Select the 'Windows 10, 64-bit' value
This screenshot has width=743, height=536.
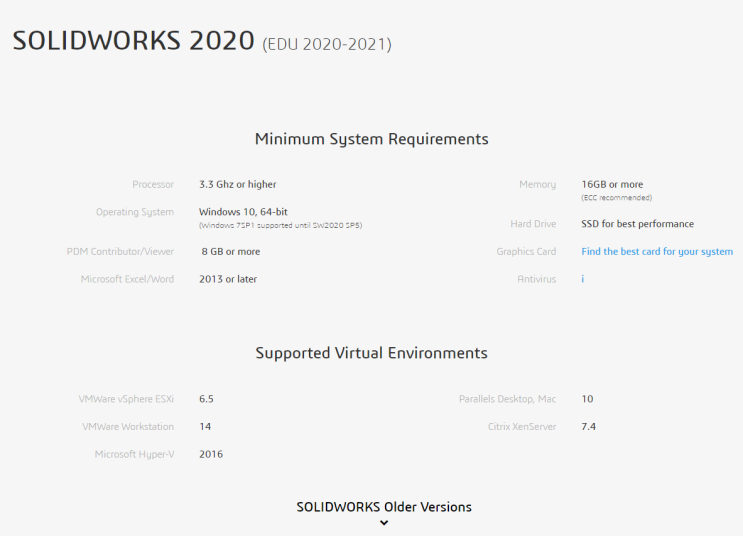pos(243,212)
